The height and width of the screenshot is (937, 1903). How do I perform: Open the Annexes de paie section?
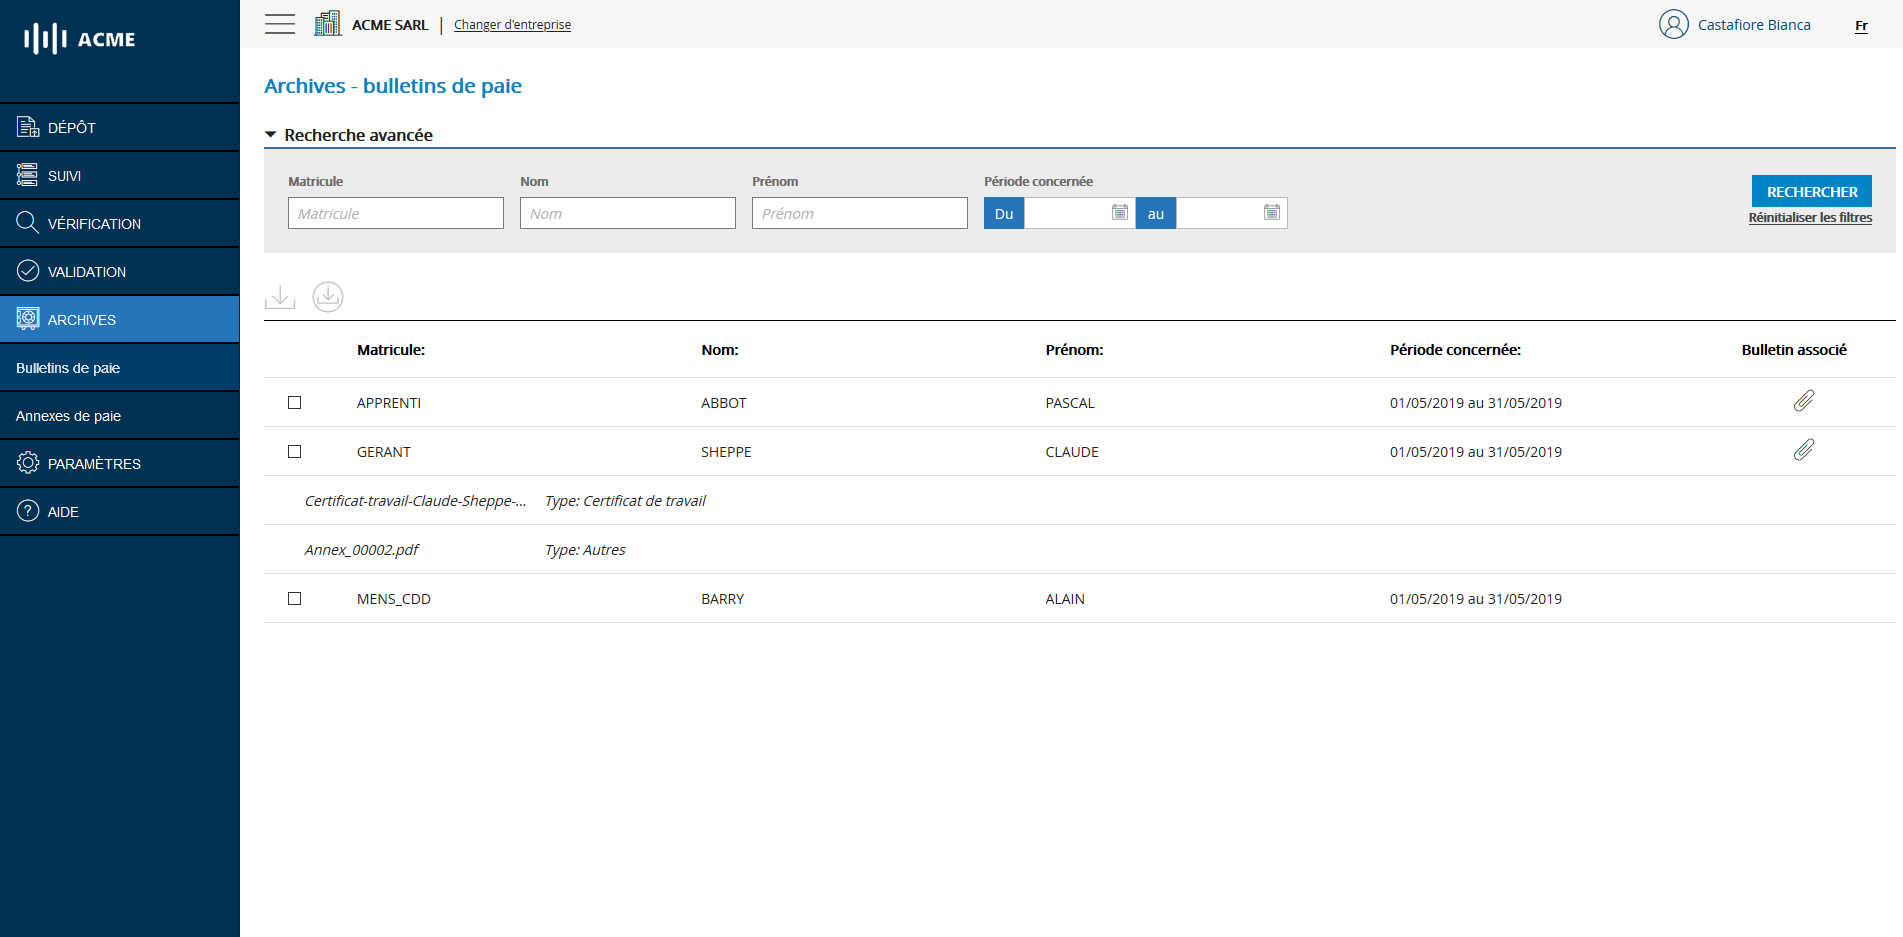(x=68, y=415)
